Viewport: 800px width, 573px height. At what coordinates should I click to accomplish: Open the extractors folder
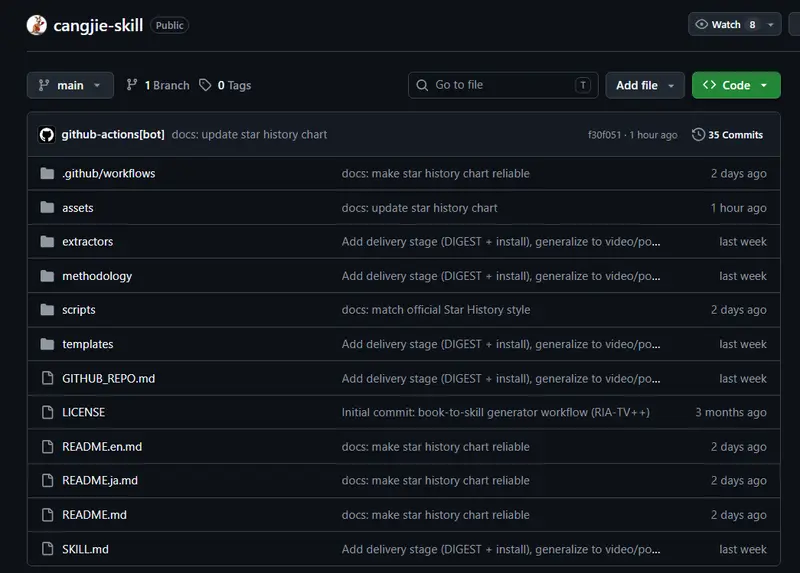coord(88,242)
